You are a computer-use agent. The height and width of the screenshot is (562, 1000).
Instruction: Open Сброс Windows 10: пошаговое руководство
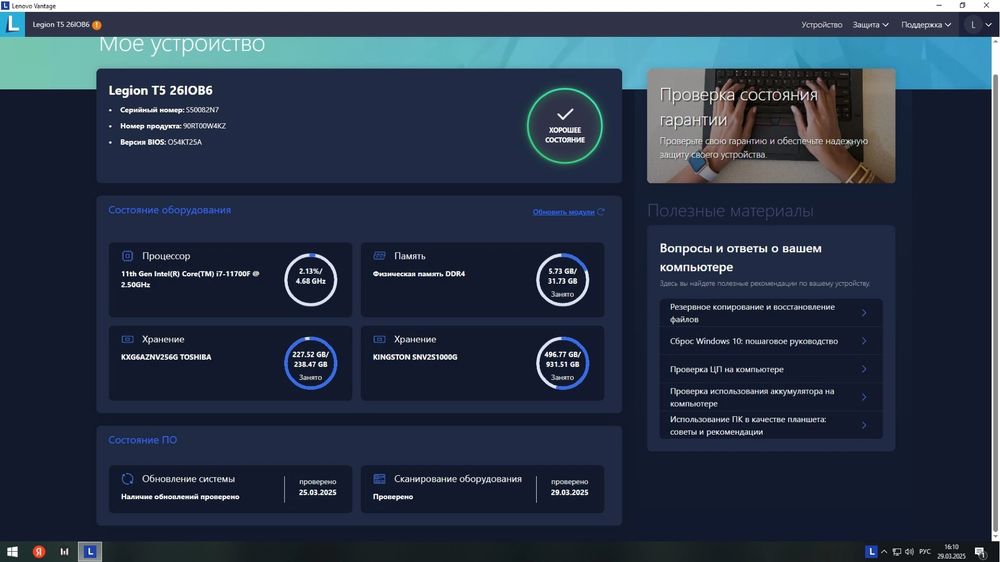tap(771, 341)
